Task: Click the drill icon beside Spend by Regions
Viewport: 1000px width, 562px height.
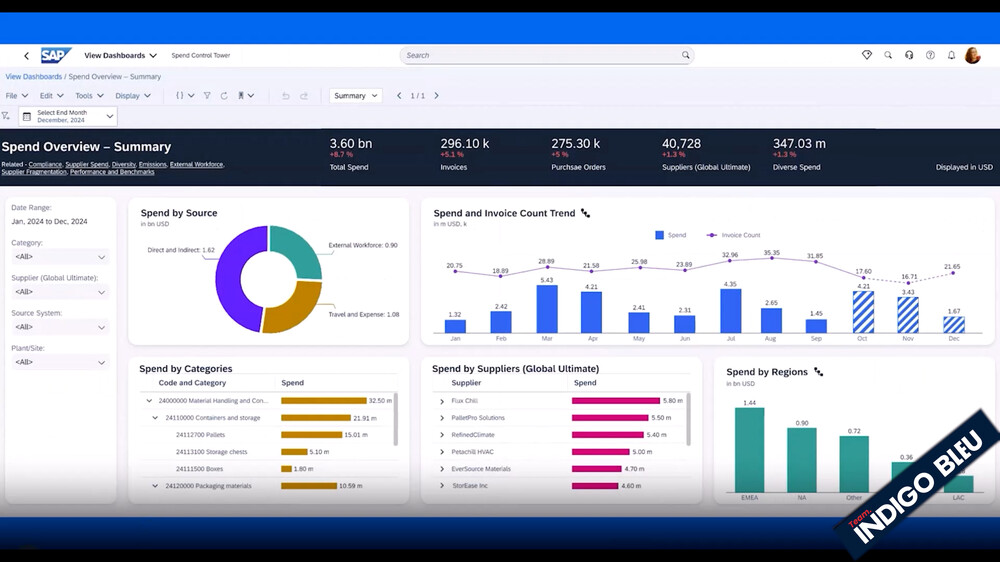Action: 818,372
